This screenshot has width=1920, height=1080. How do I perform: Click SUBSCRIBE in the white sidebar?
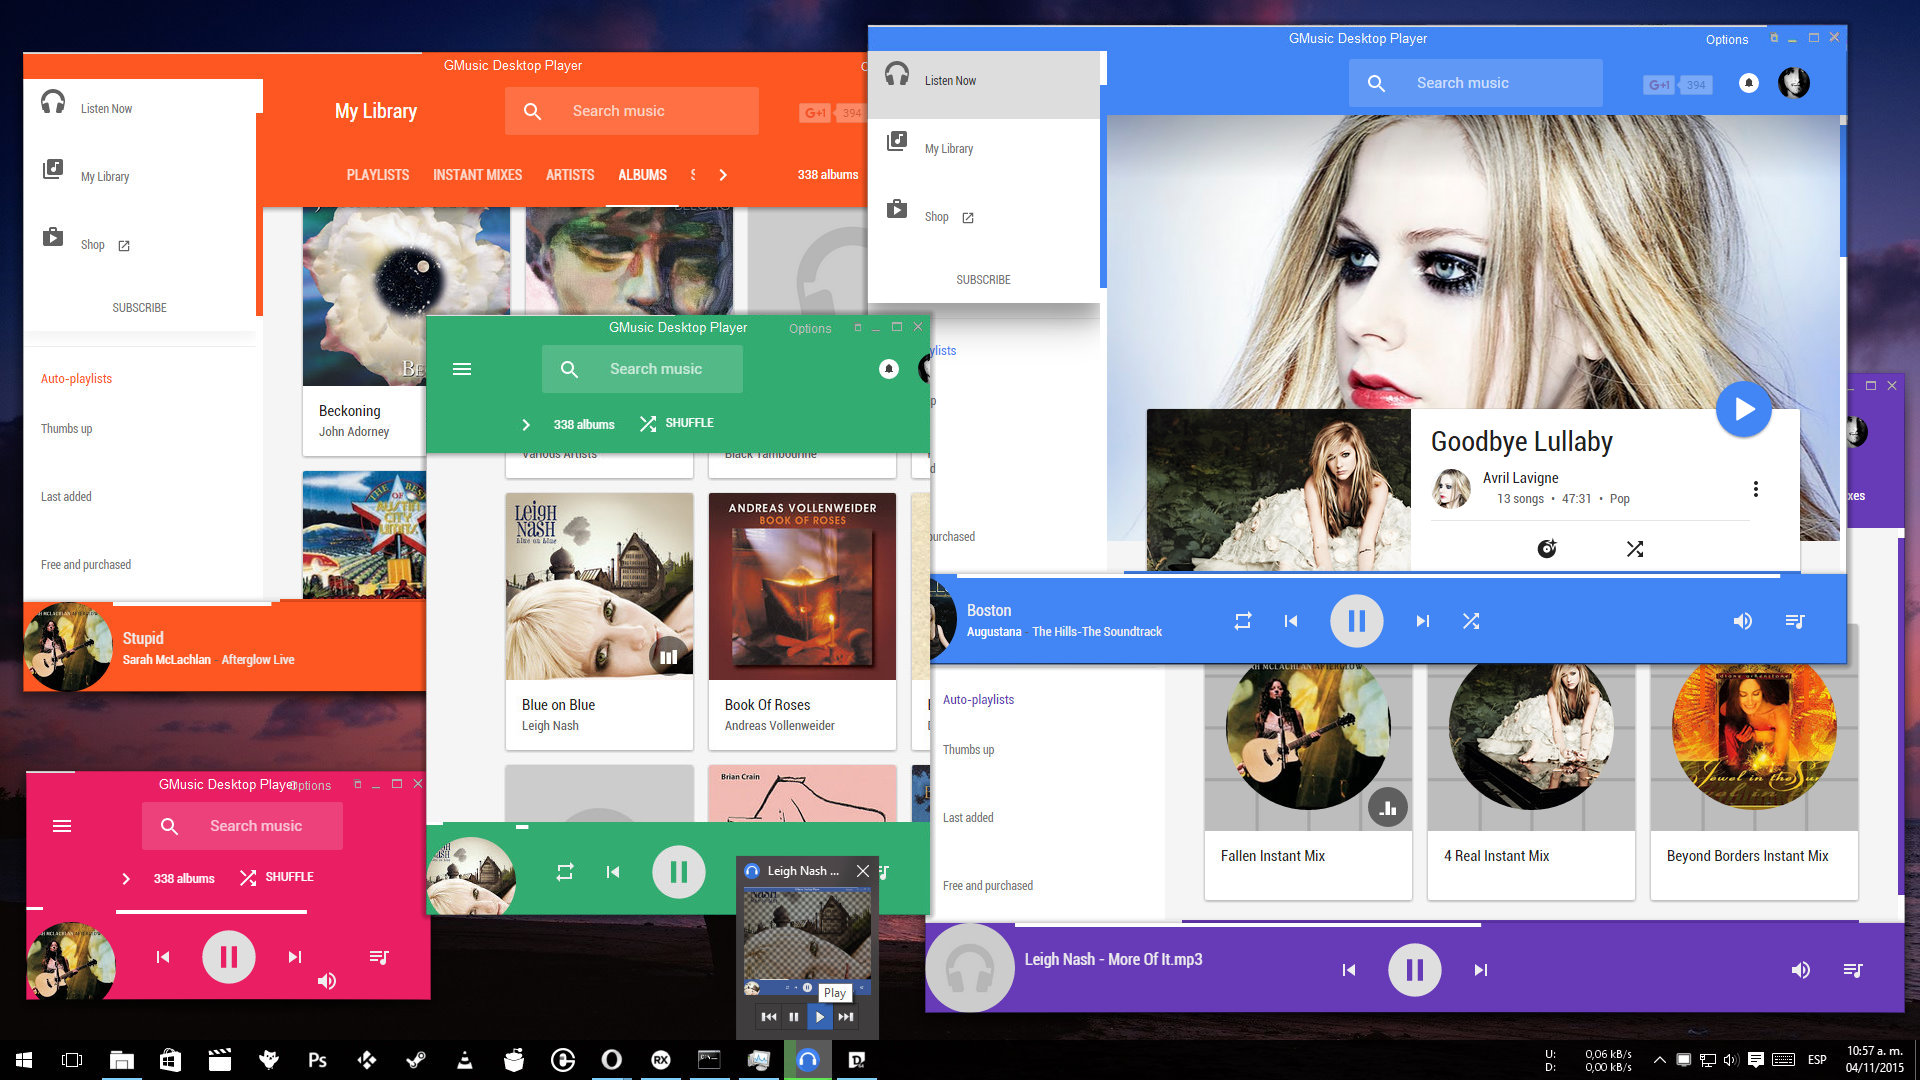[139, 307]
